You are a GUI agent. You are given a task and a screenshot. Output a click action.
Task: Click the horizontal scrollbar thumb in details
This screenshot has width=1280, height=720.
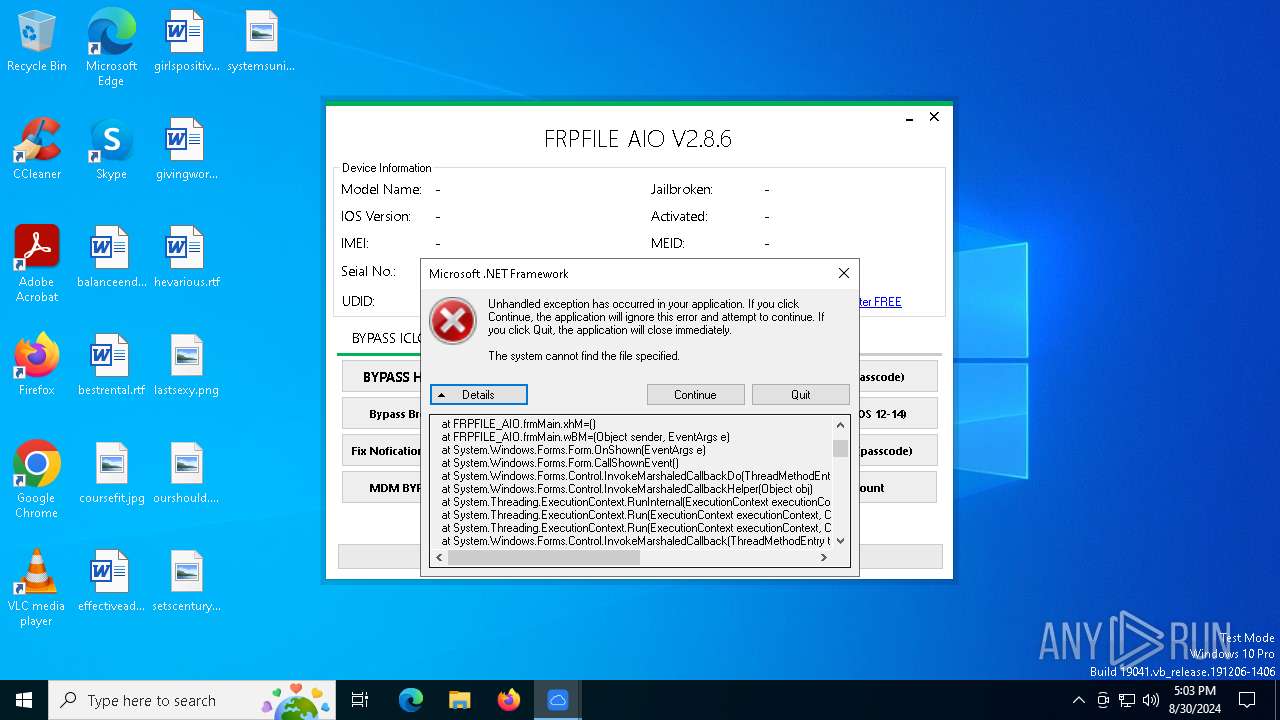tap(543, 557)
